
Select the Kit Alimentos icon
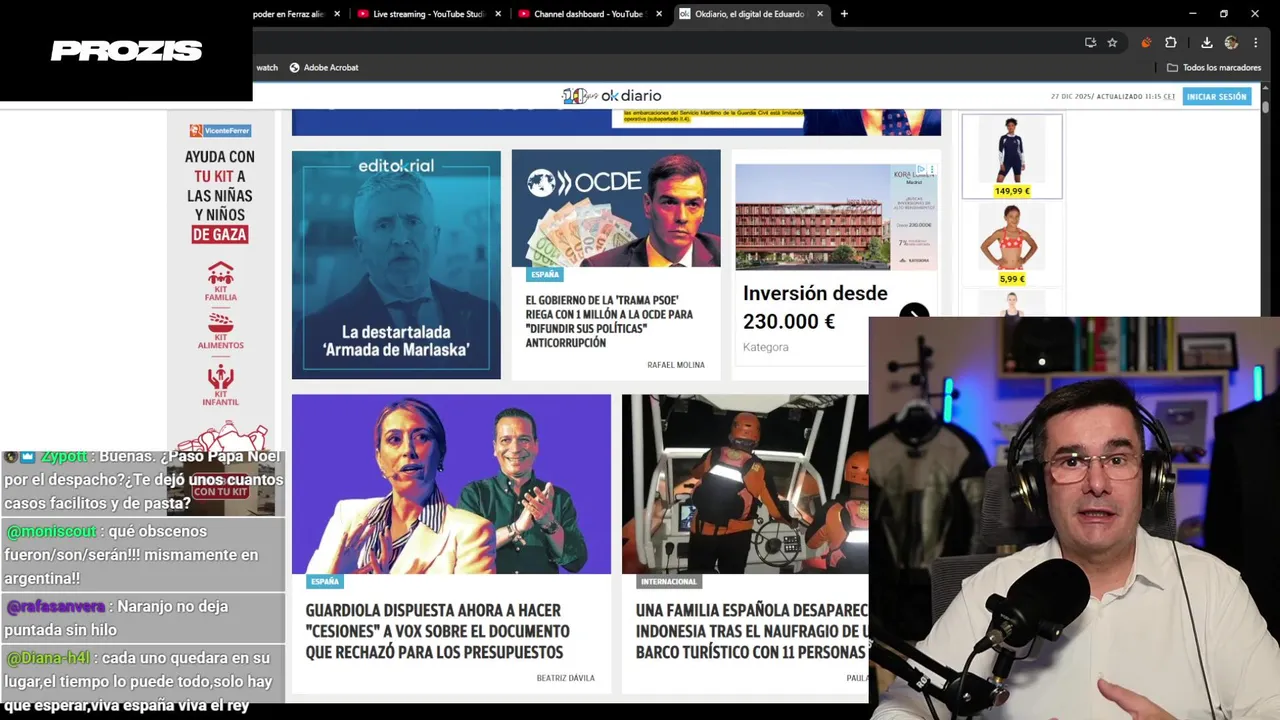(x=220, y=331)
